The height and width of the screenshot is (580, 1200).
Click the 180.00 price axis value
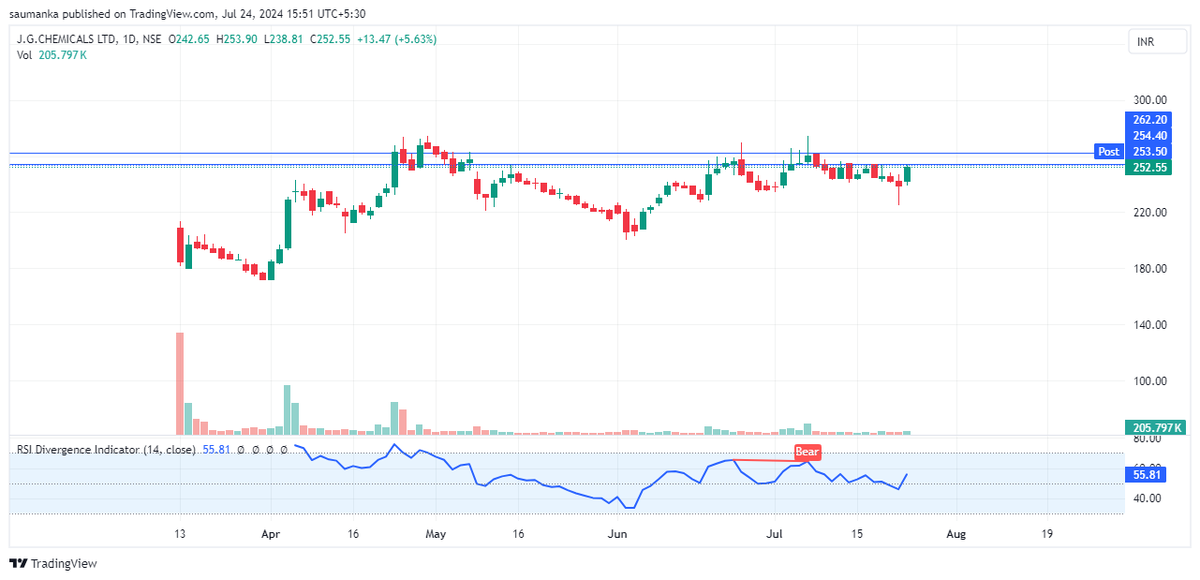[x=1151, y=268]
